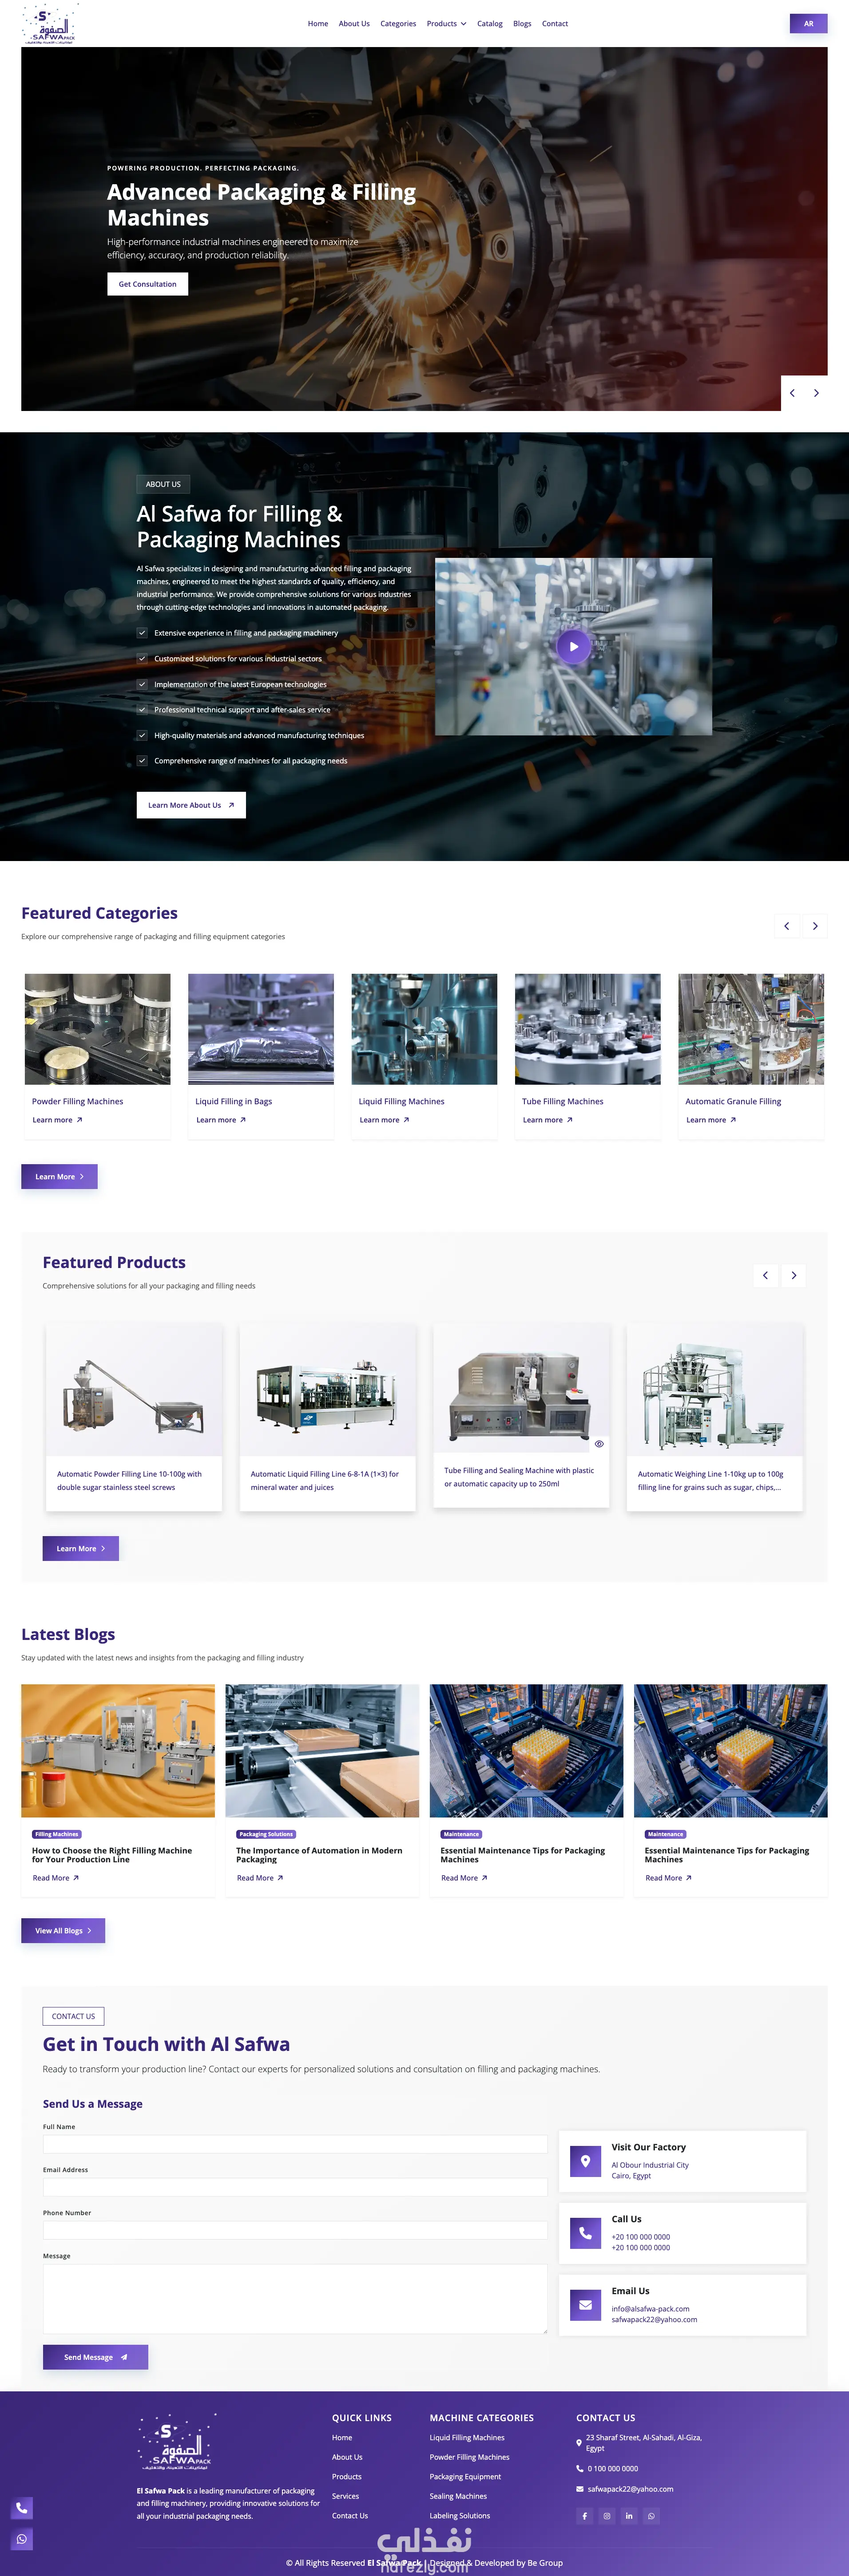Click the envelope icon in footer contact

pos(580,2489)
